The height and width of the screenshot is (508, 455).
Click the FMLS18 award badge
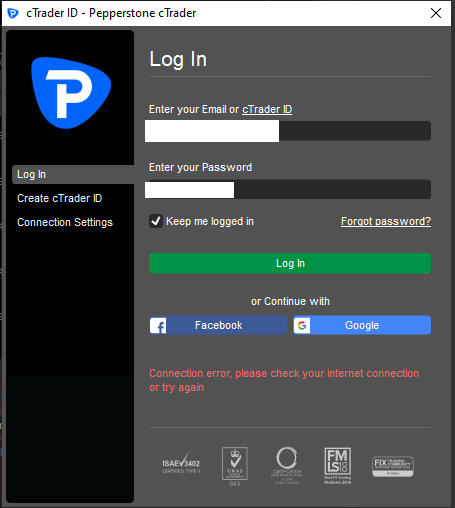pyautogui.click(x=338, y=465)
